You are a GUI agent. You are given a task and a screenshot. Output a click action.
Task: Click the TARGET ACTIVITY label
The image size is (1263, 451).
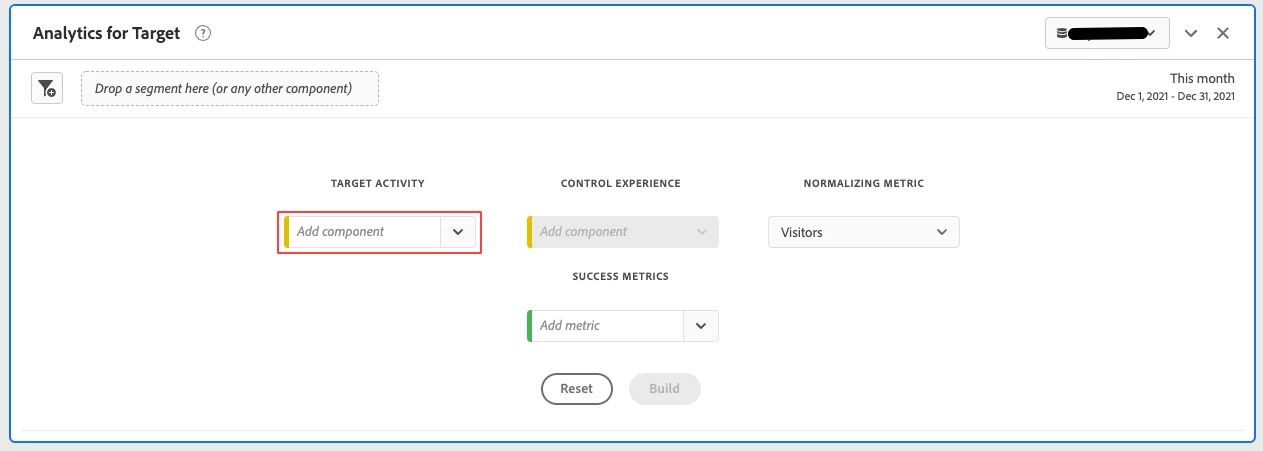coord(378,184)
